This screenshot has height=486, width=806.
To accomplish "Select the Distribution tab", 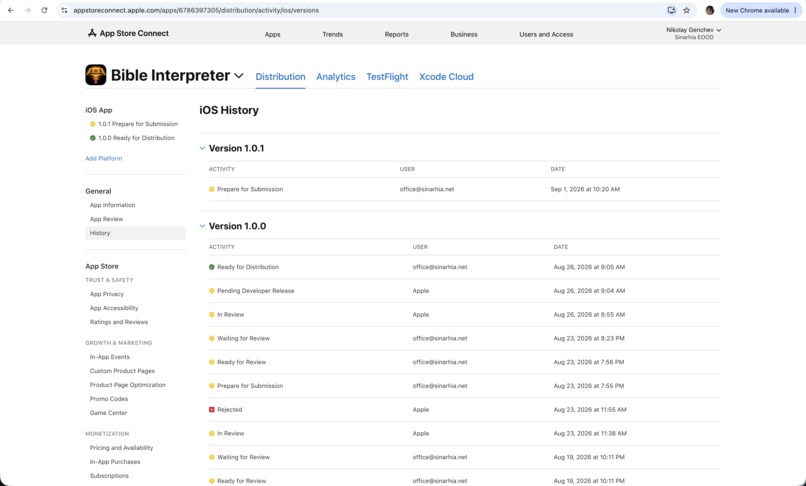I will pos(280,77).
